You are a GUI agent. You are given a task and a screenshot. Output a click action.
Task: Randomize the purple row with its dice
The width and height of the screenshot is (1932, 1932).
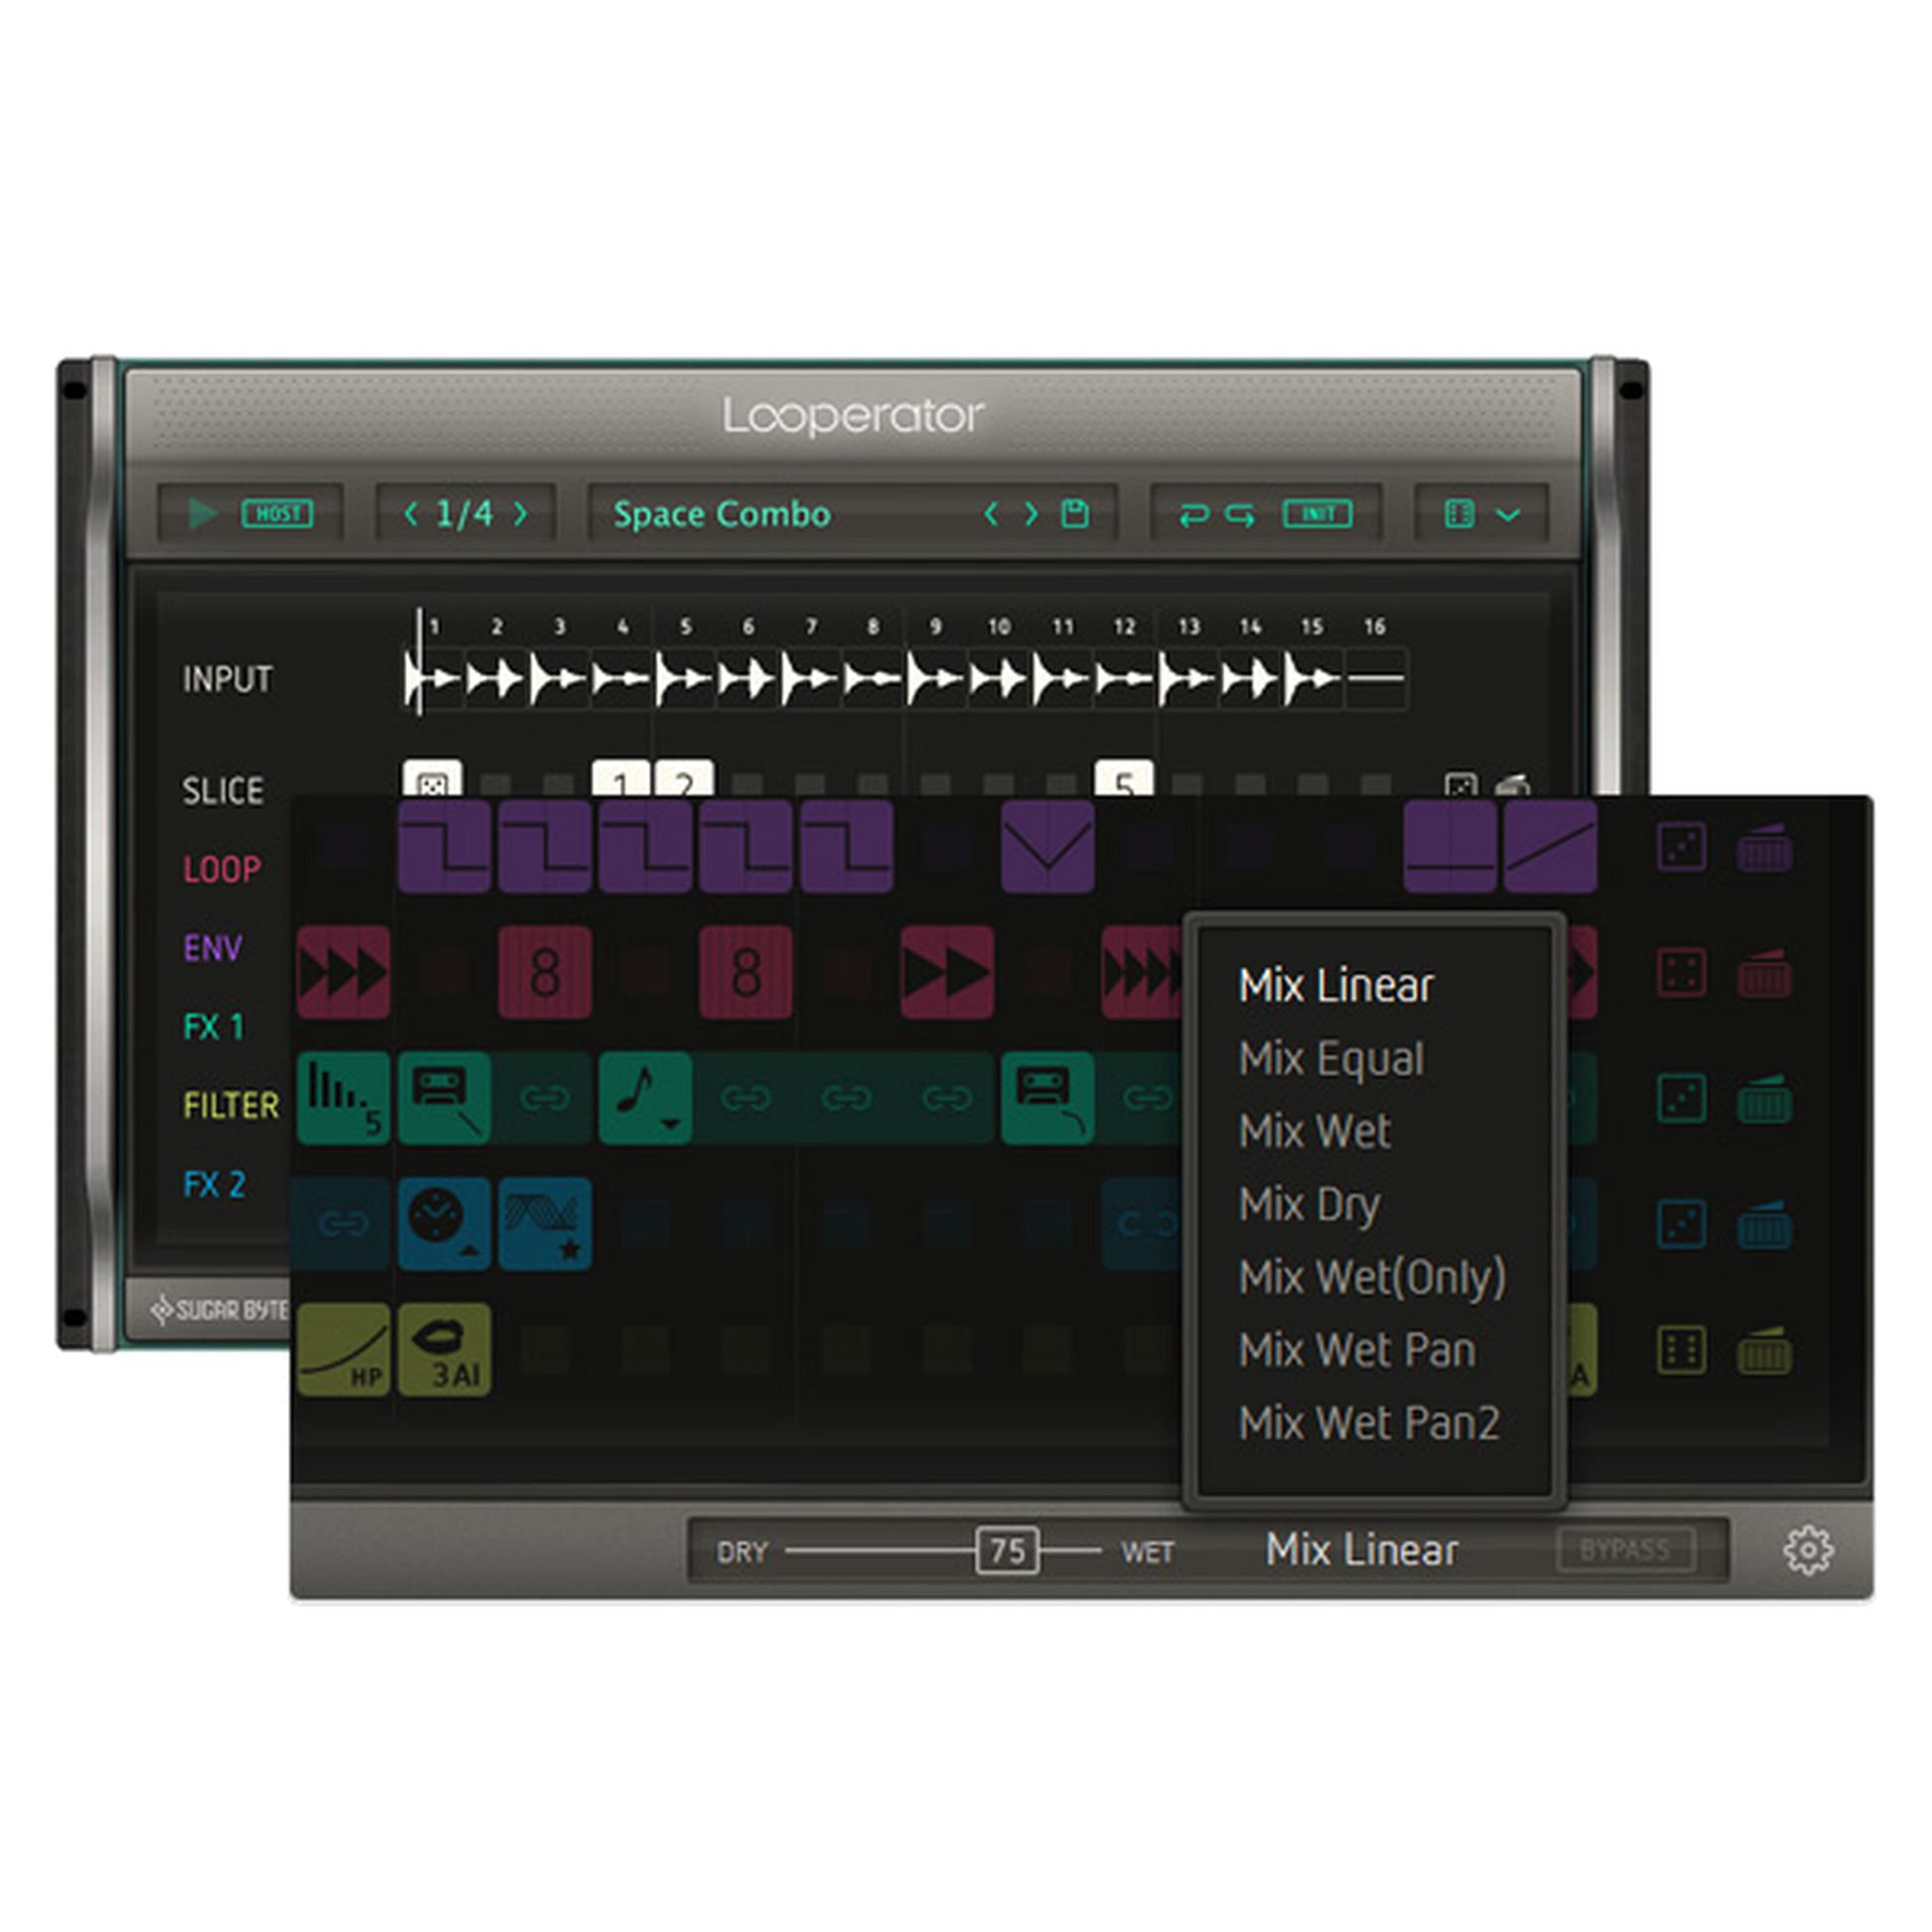pos(1682,847)
